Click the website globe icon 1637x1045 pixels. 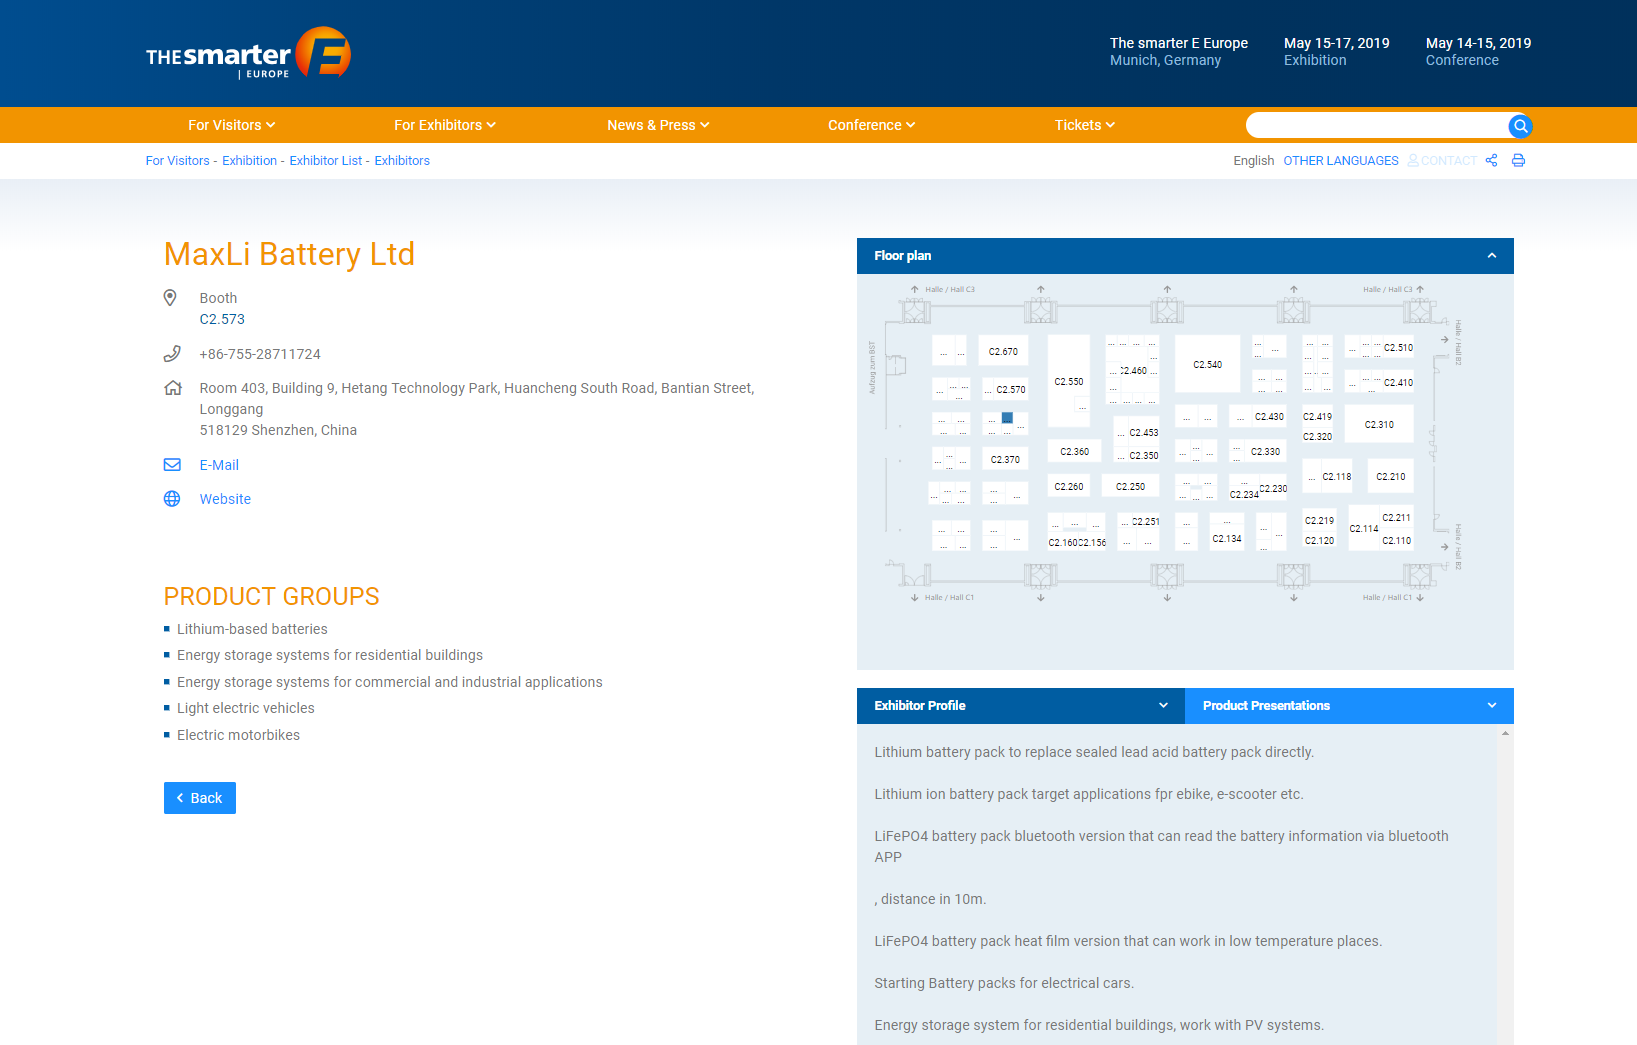172,499
